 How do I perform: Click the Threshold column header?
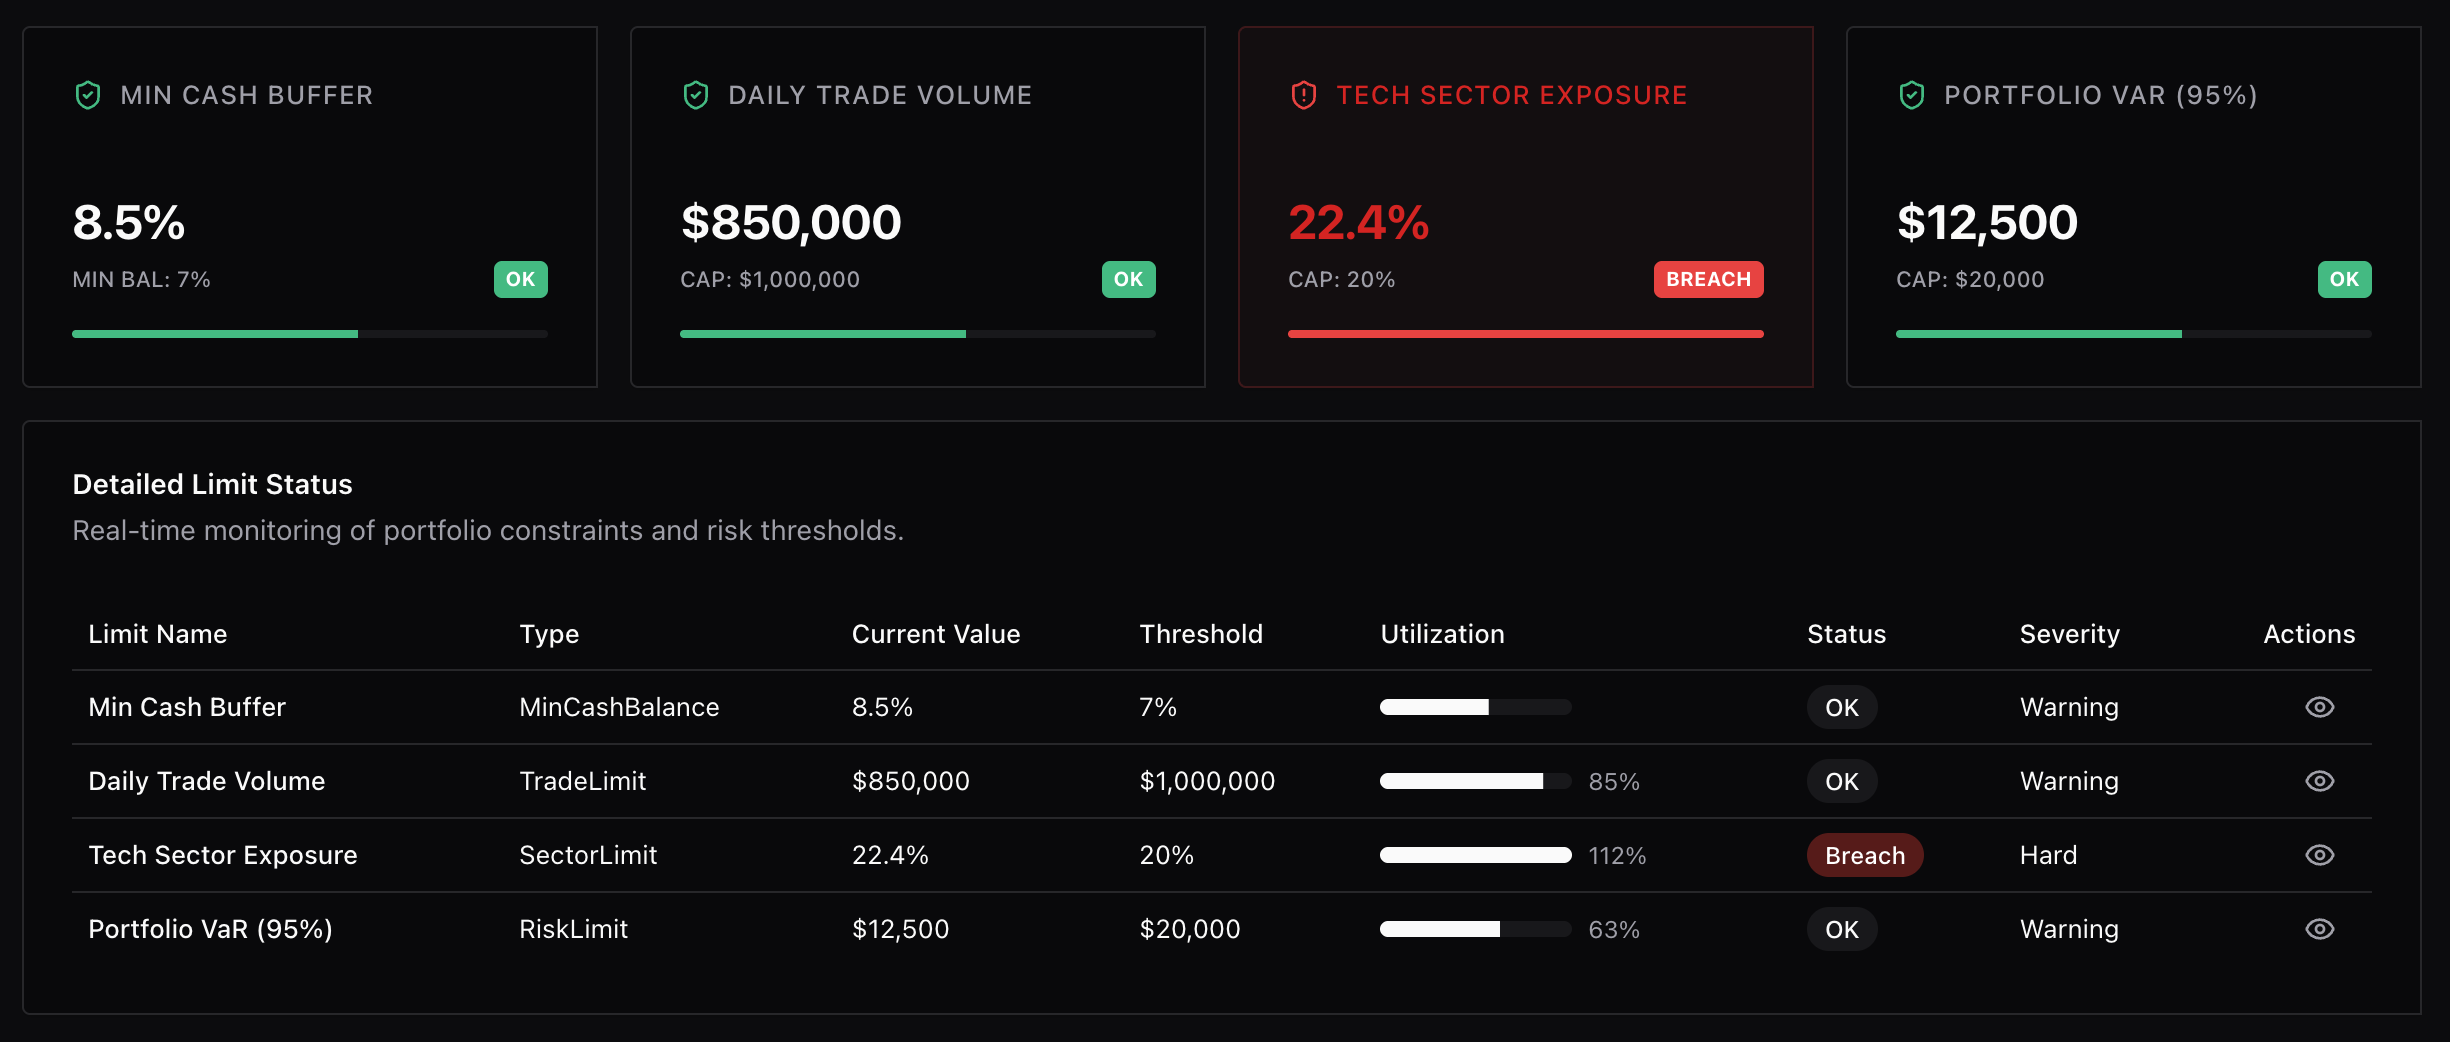1201,634
